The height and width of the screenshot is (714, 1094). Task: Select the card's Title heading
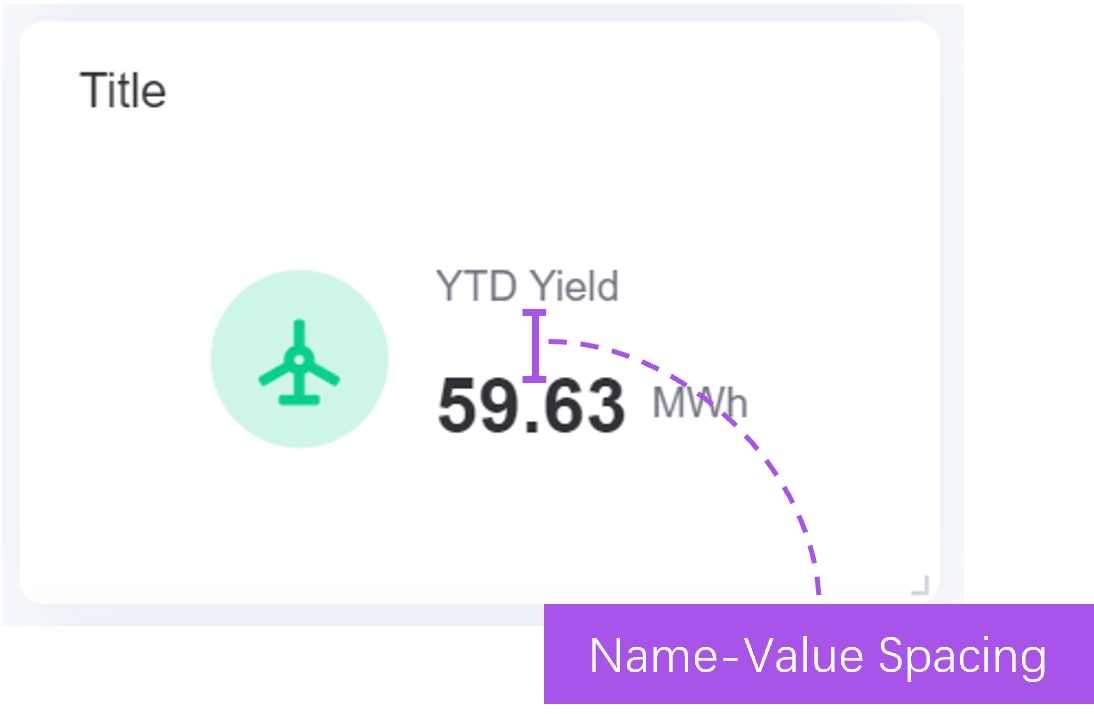(123, 91)
